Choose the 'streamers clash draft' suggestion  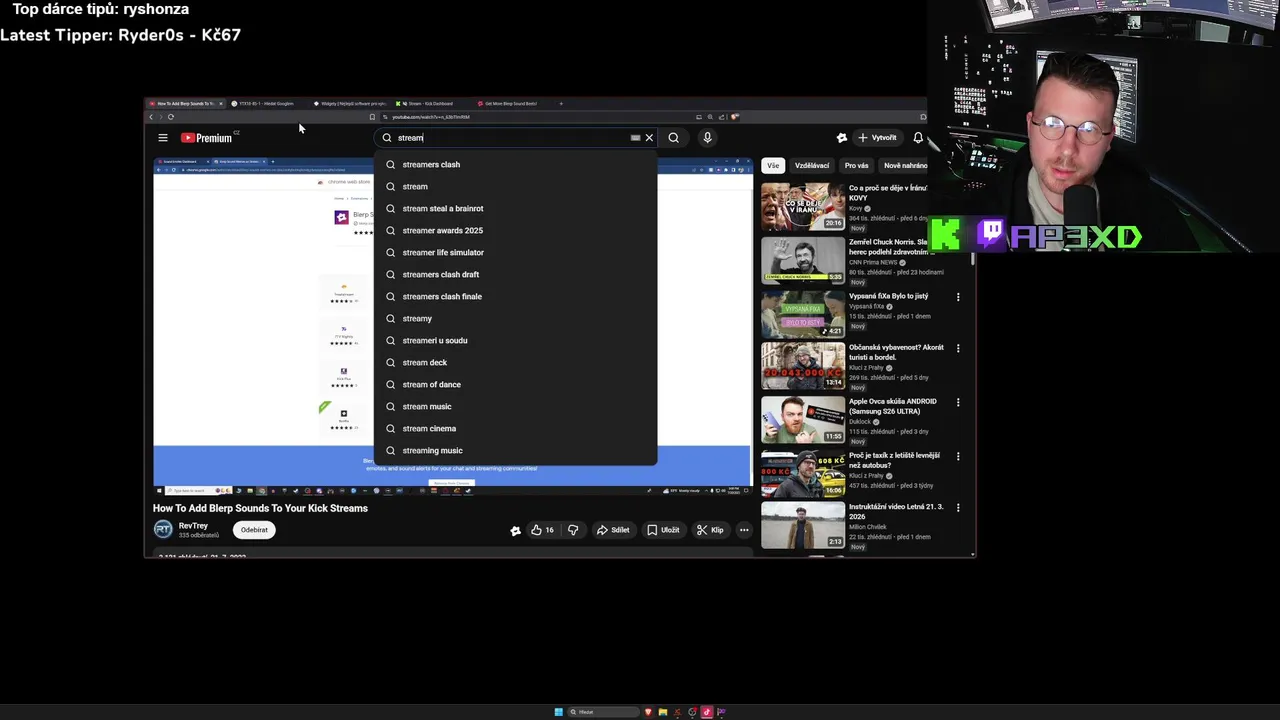click(x=516, y=274)
